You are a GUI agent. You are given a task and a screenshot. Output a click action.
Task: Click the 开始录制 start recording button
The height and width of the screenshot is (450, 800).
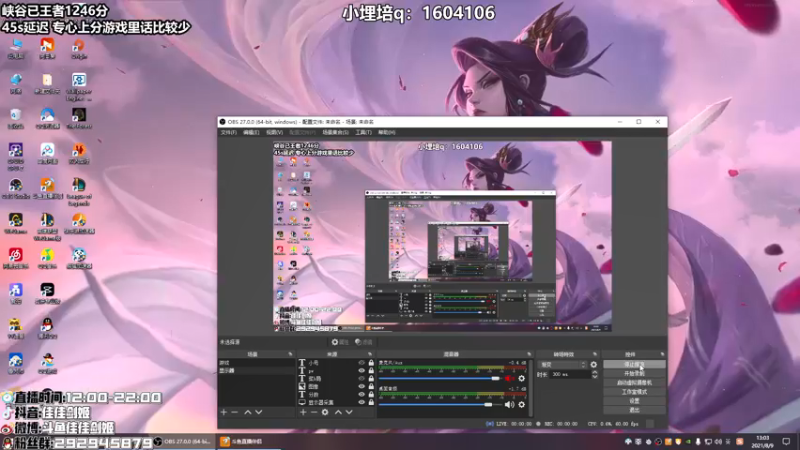(x=634, y=373)
